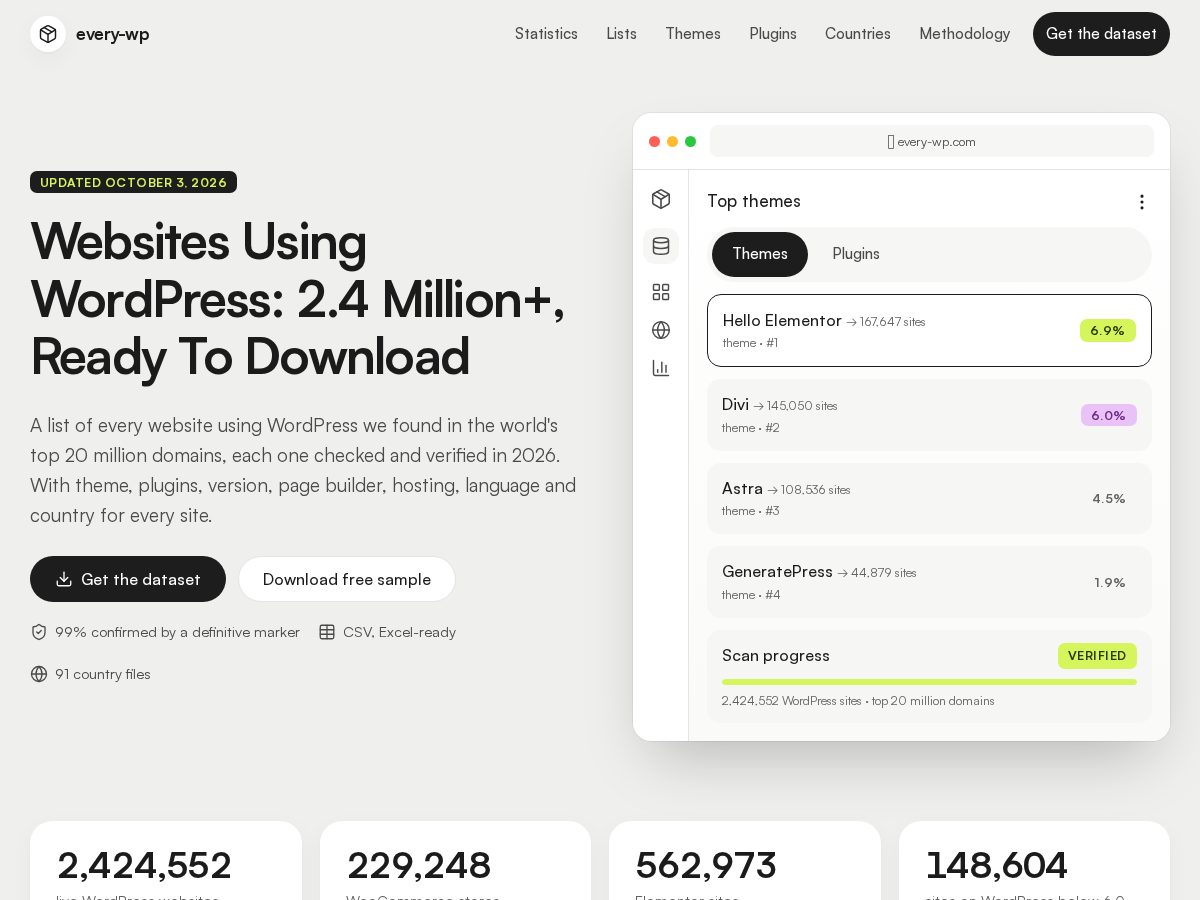Click the every-wp brand name link
Image resolution: width=1200 pixels, height=900 pixels.
click(x=113, y=34)
